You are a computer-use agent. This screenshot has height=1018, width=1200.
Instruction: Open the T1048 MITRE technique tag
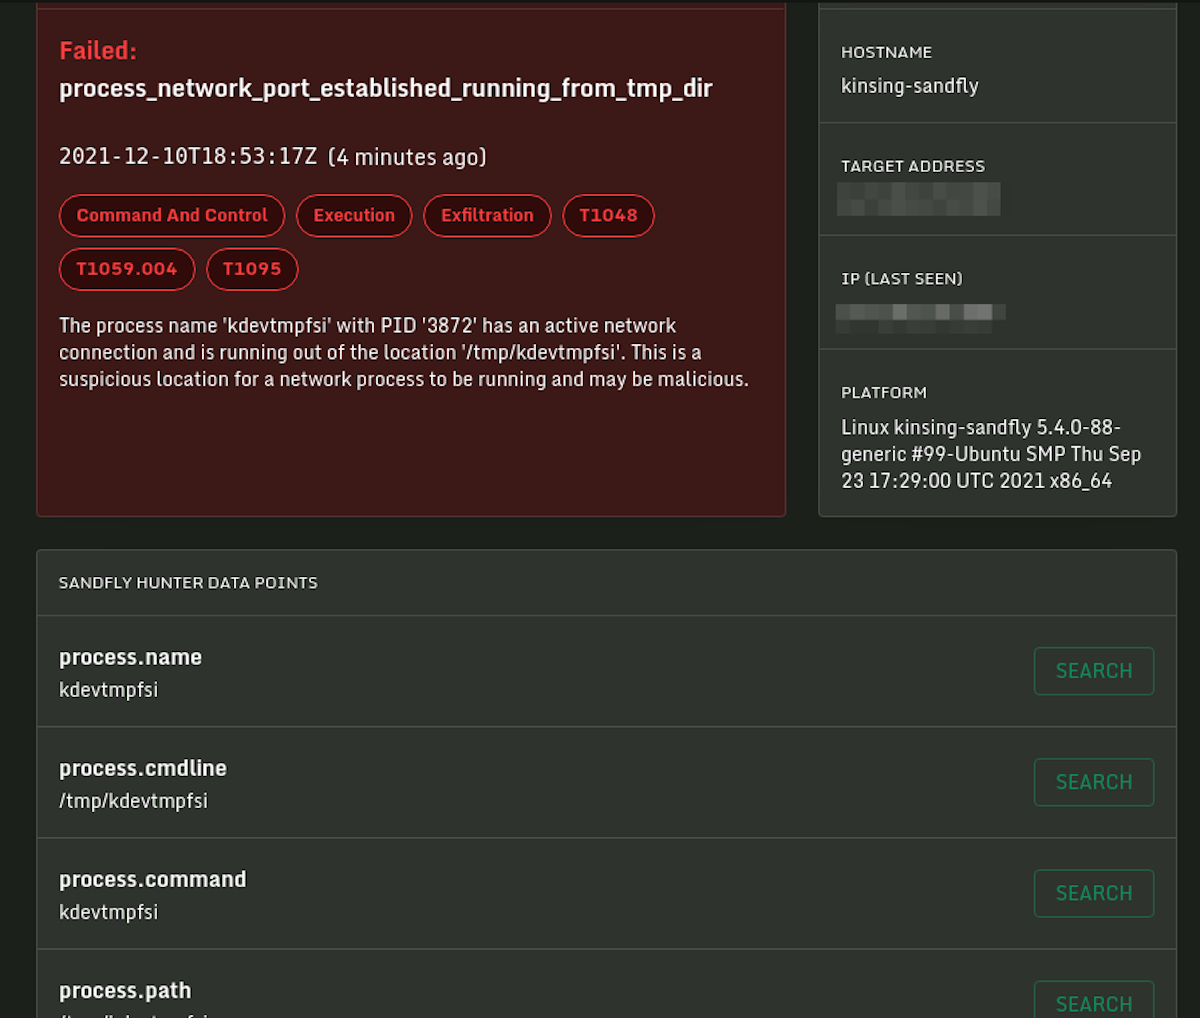pos(608,215)
